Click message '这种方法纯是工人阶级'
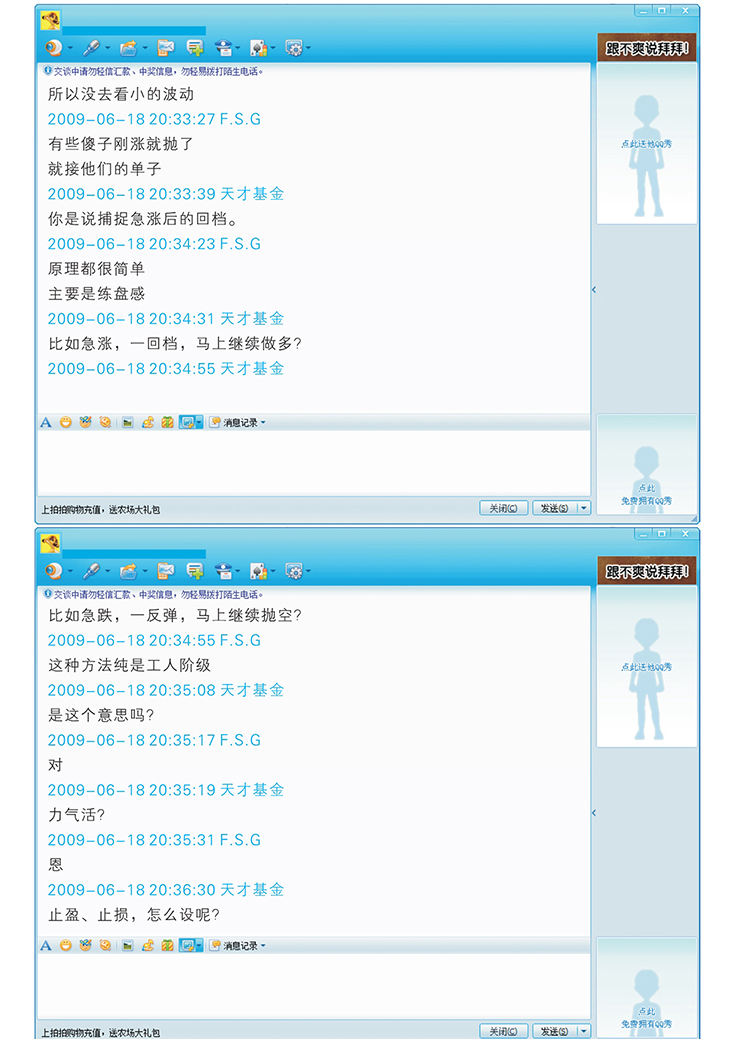 (130, 665)
